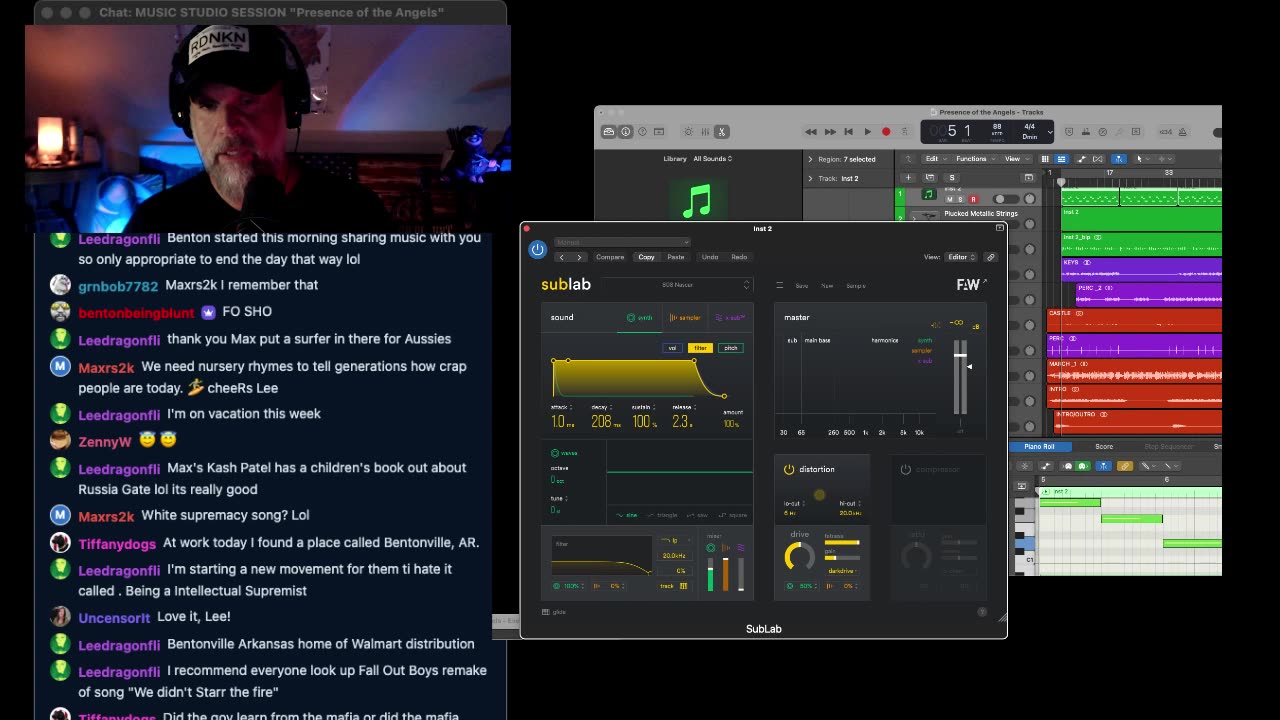
Task: Open the View menu in tracks area
Action: coord(1017,159)
